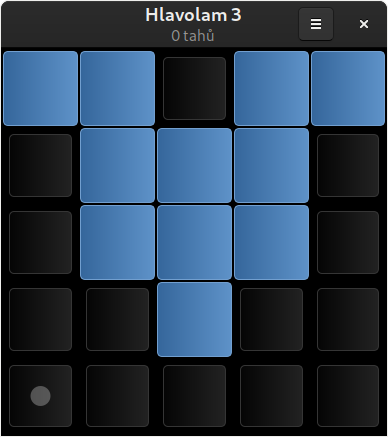Viewport: 388px width, 437px height.
Task: Toggle the dark first tile in the second row
Action: pyautogui.click(x=40, y=165)
